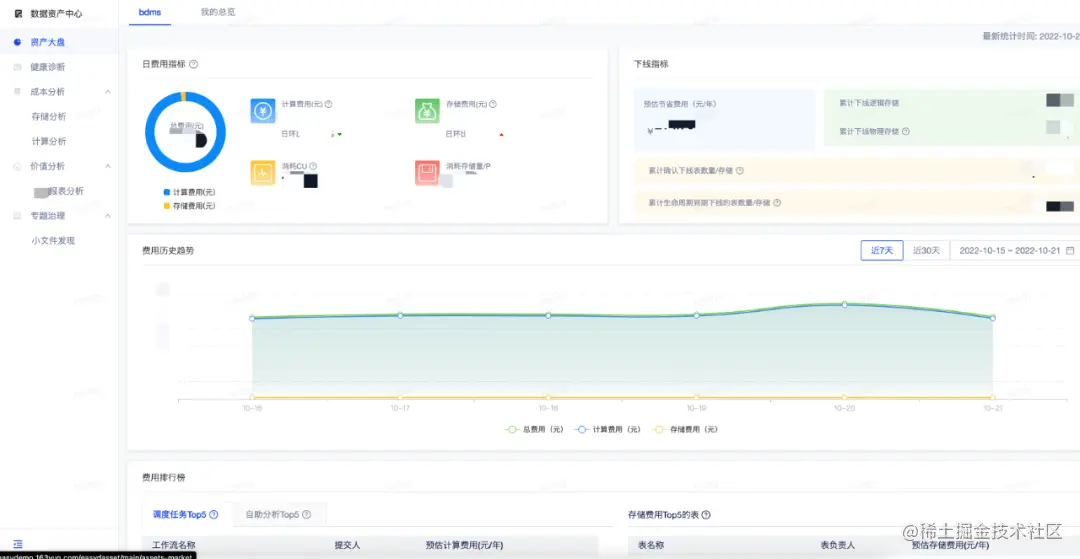Click the yellow 消耗CU icon
Screen dimensions: 1080x559
pyautogui.click(x=263, y=173)
